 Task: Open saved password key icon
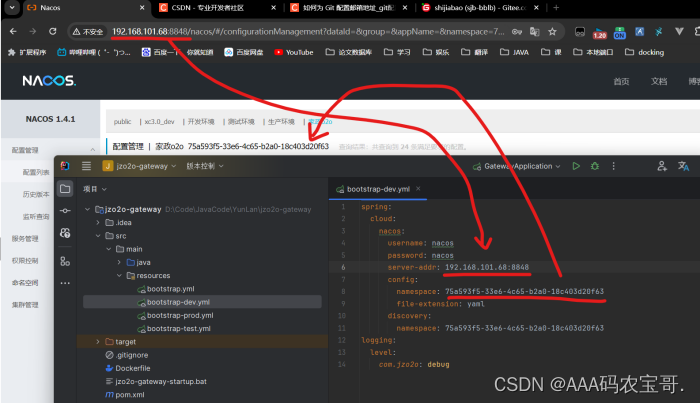[517, 32]
